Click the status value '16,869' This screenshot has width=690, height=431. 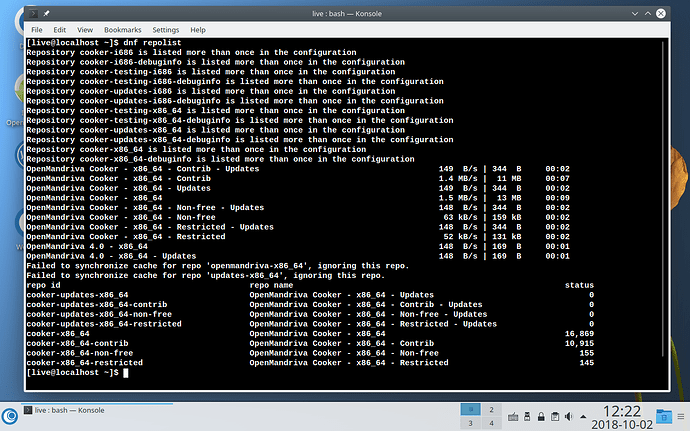(579, 334)
